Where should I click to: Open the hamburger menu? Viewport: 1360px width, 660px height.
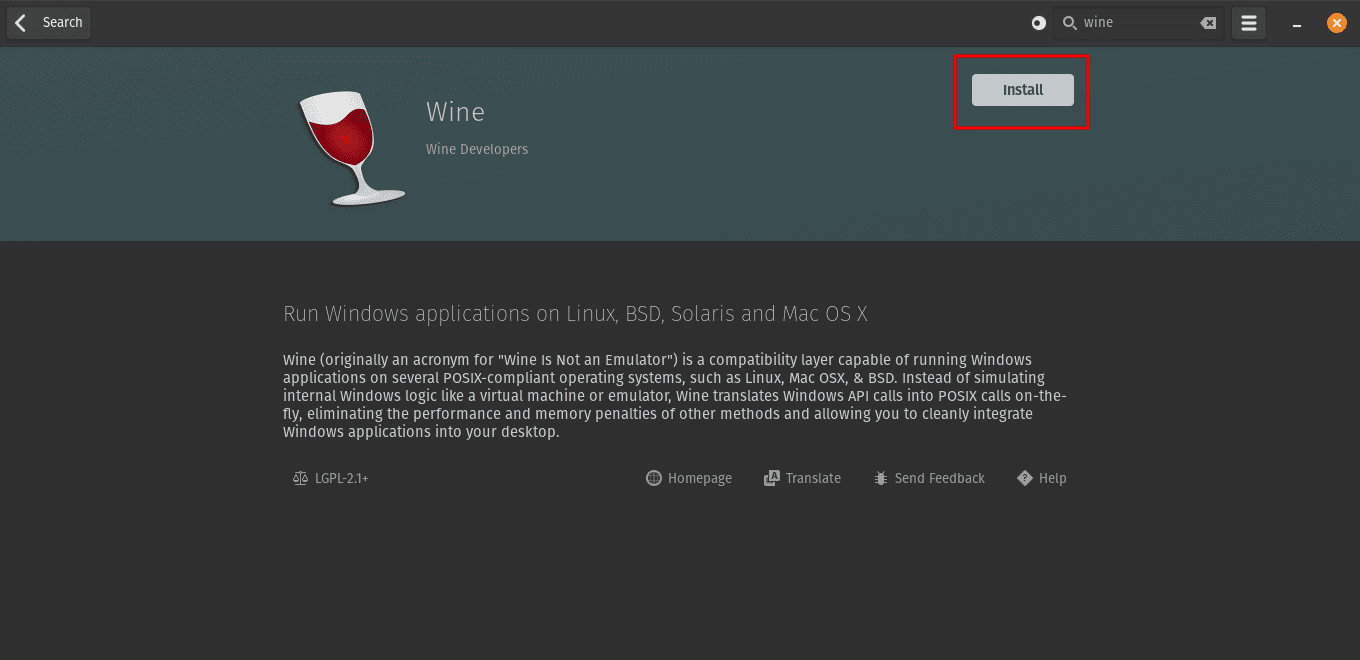1248,22
